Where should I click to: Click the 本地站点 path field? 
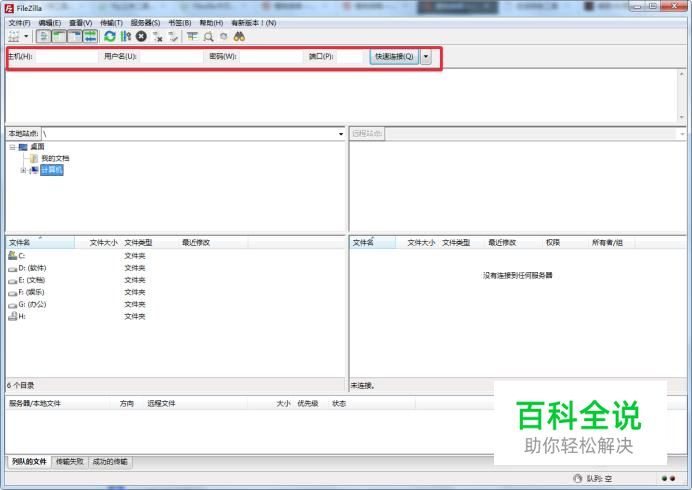tap(189, 134)
